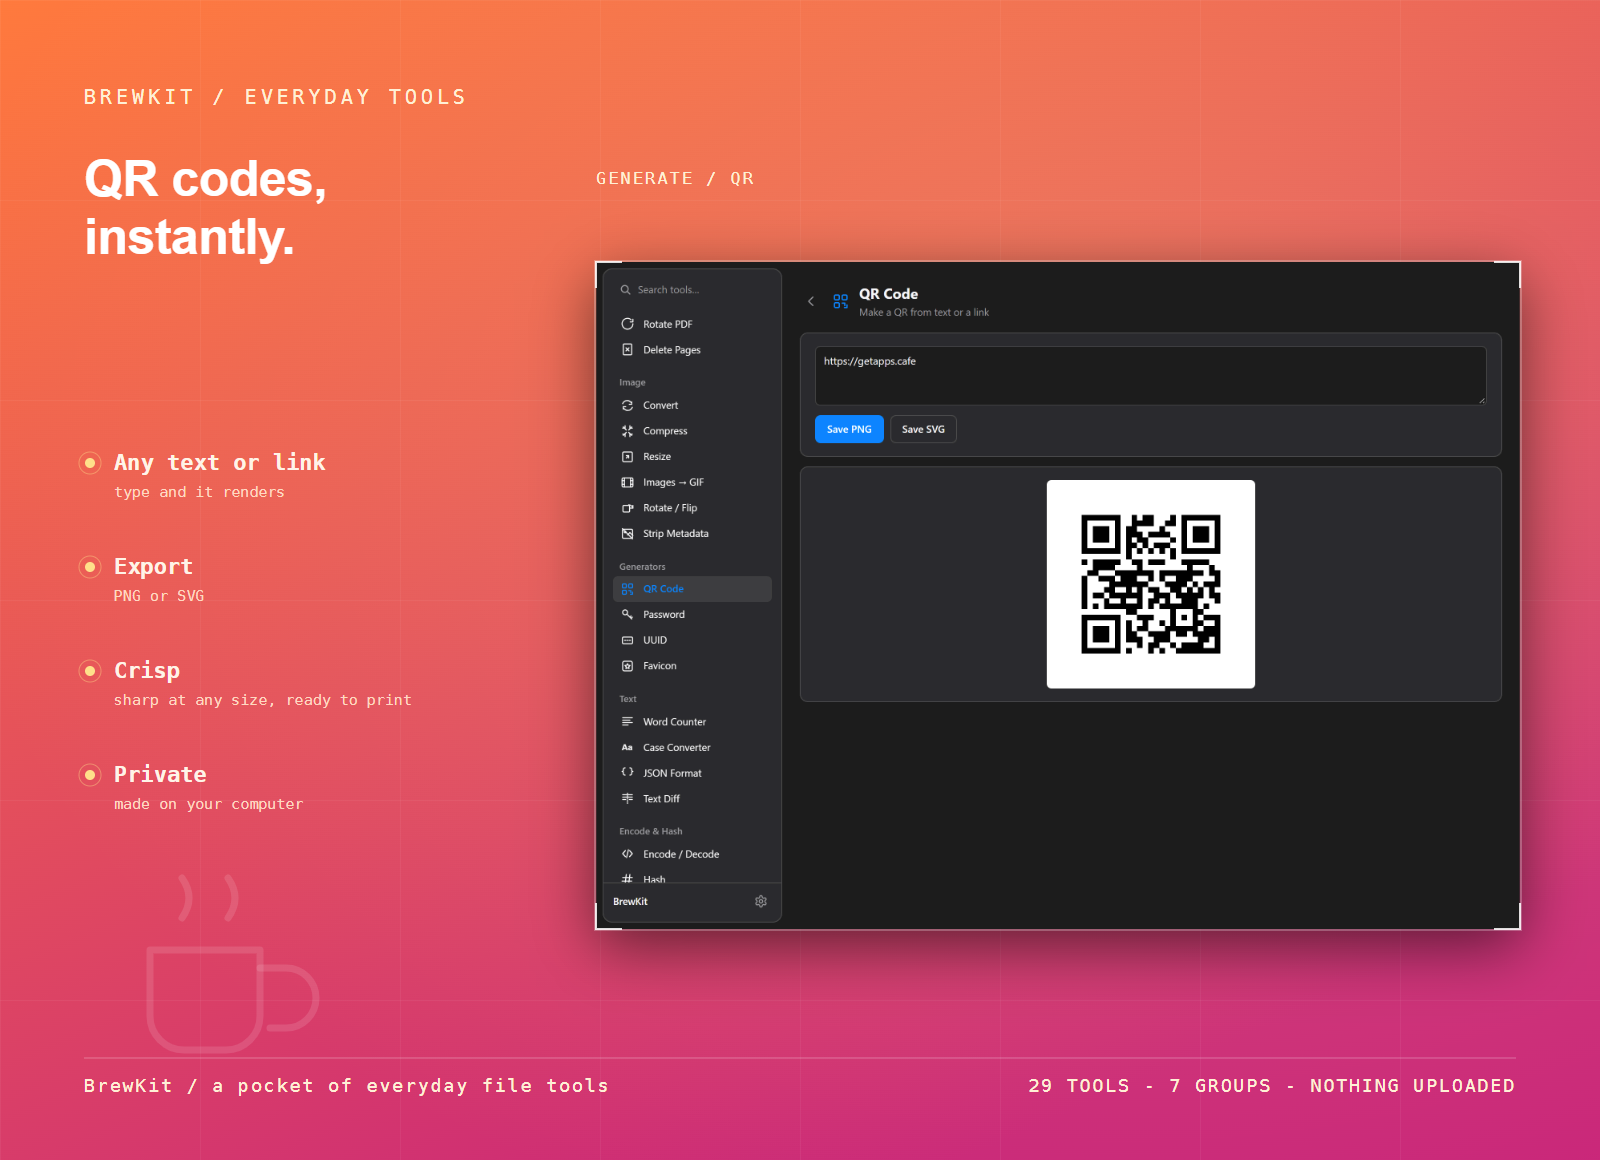Click the Image section heading

coord(632,383)
